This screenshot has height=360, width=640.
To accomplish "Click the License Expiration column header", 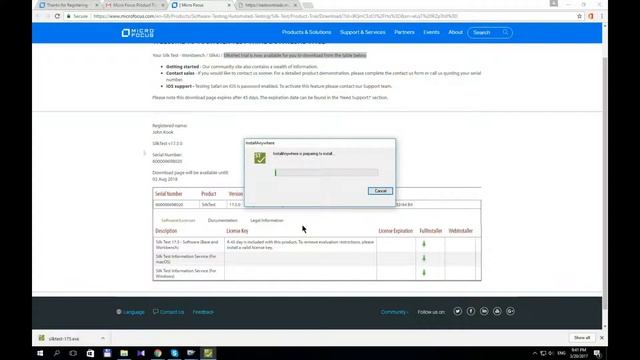I will [396, 231].
